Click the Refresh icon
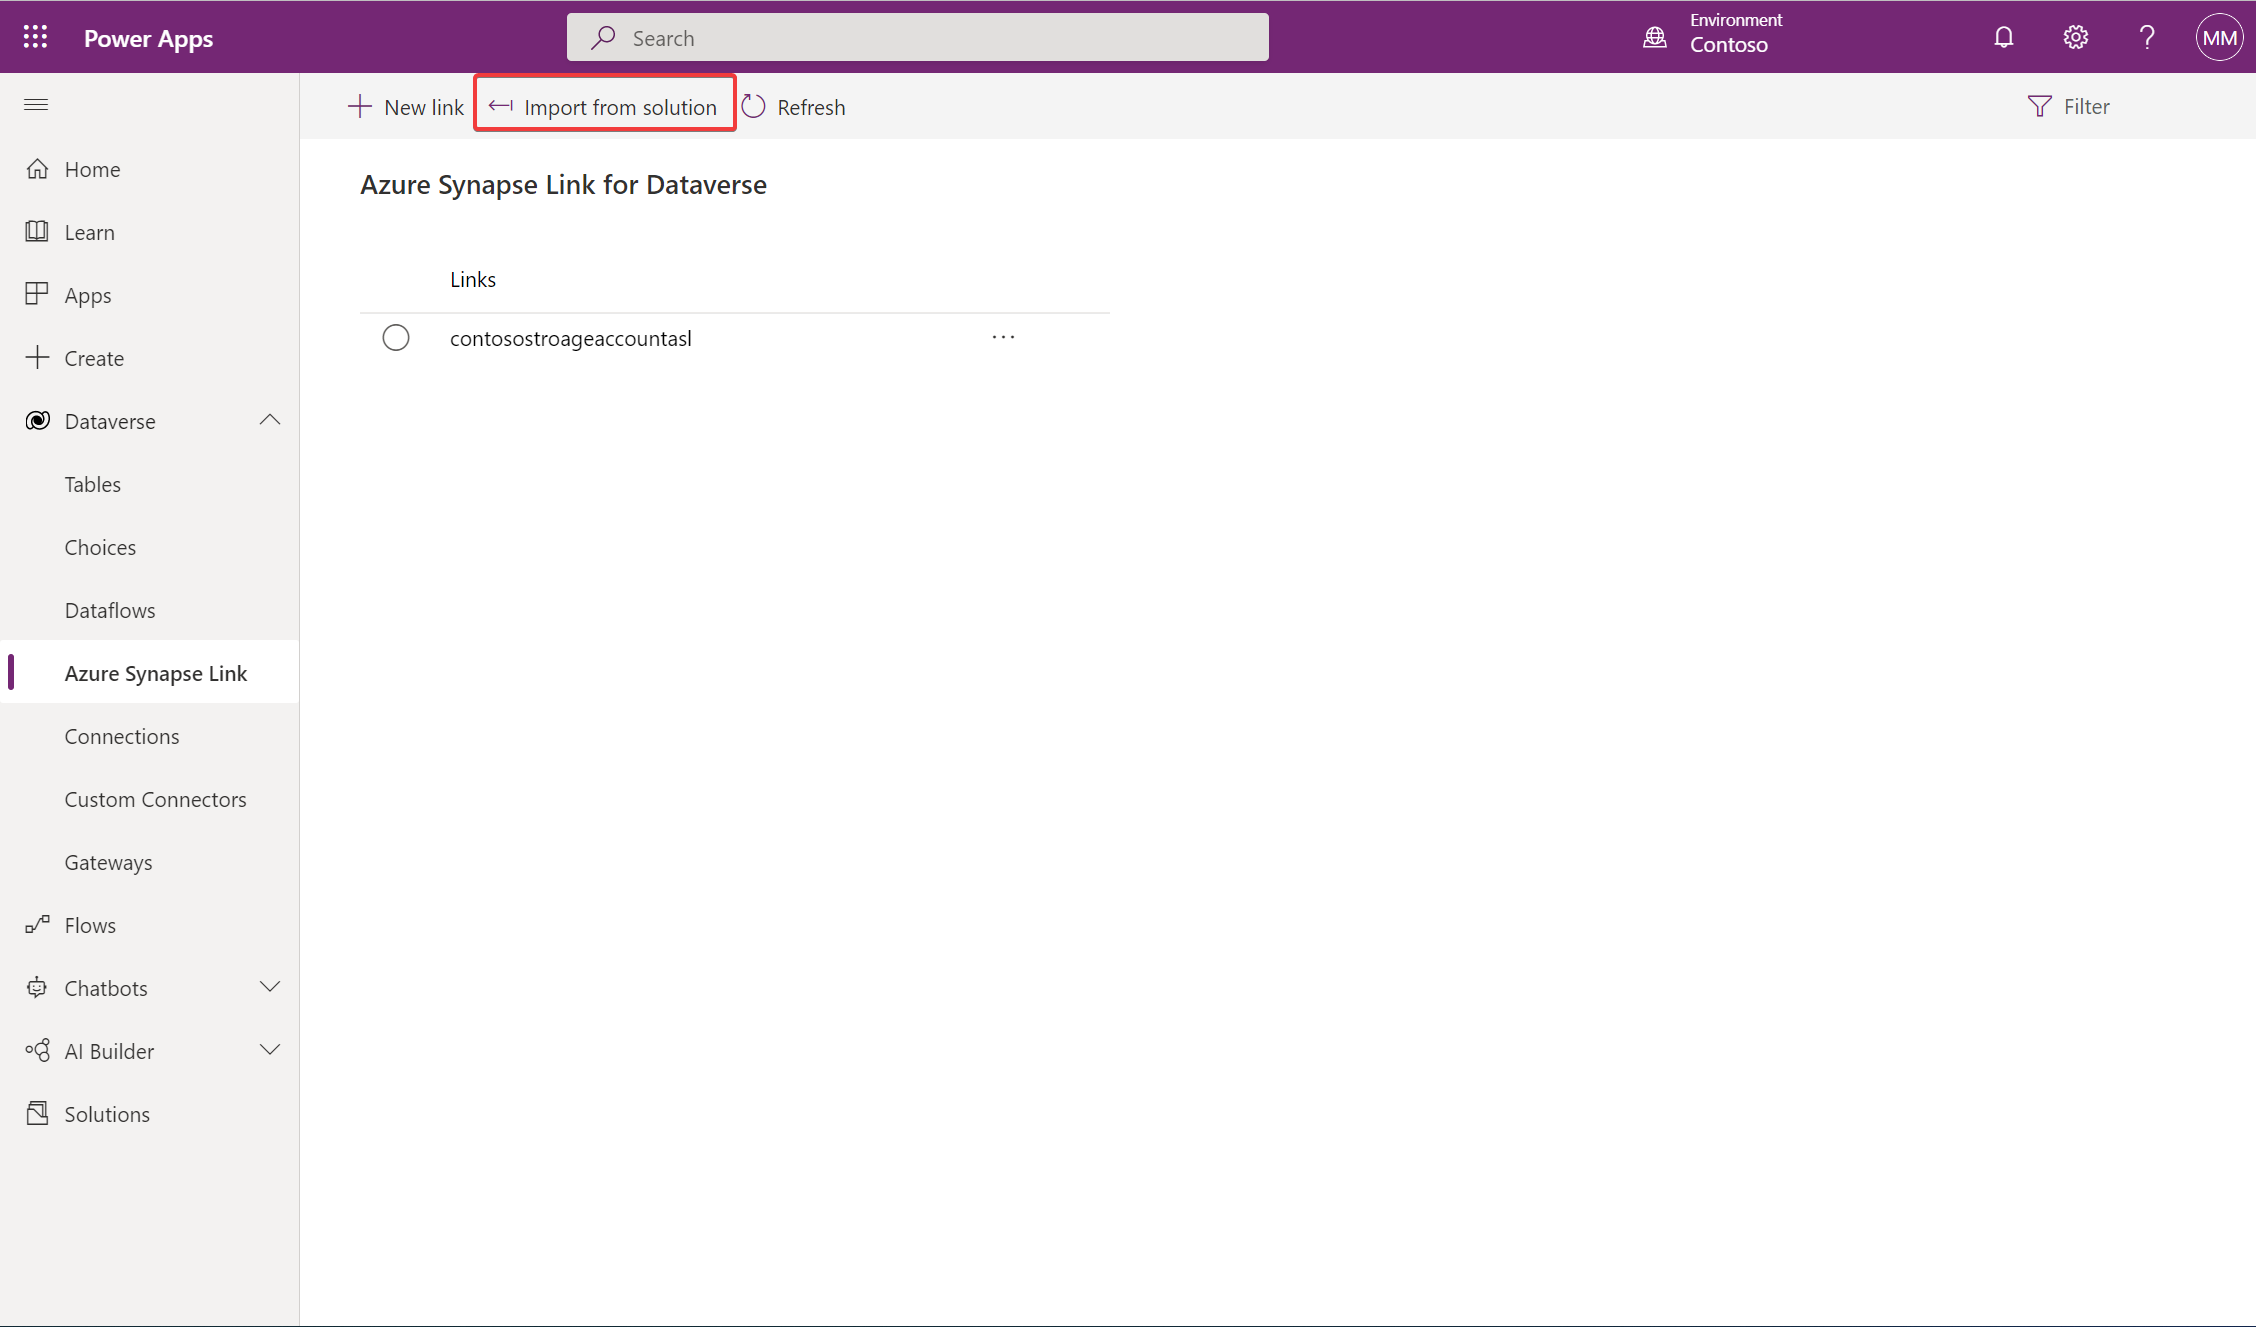Screen dimensions: 2256x1327 754,104
